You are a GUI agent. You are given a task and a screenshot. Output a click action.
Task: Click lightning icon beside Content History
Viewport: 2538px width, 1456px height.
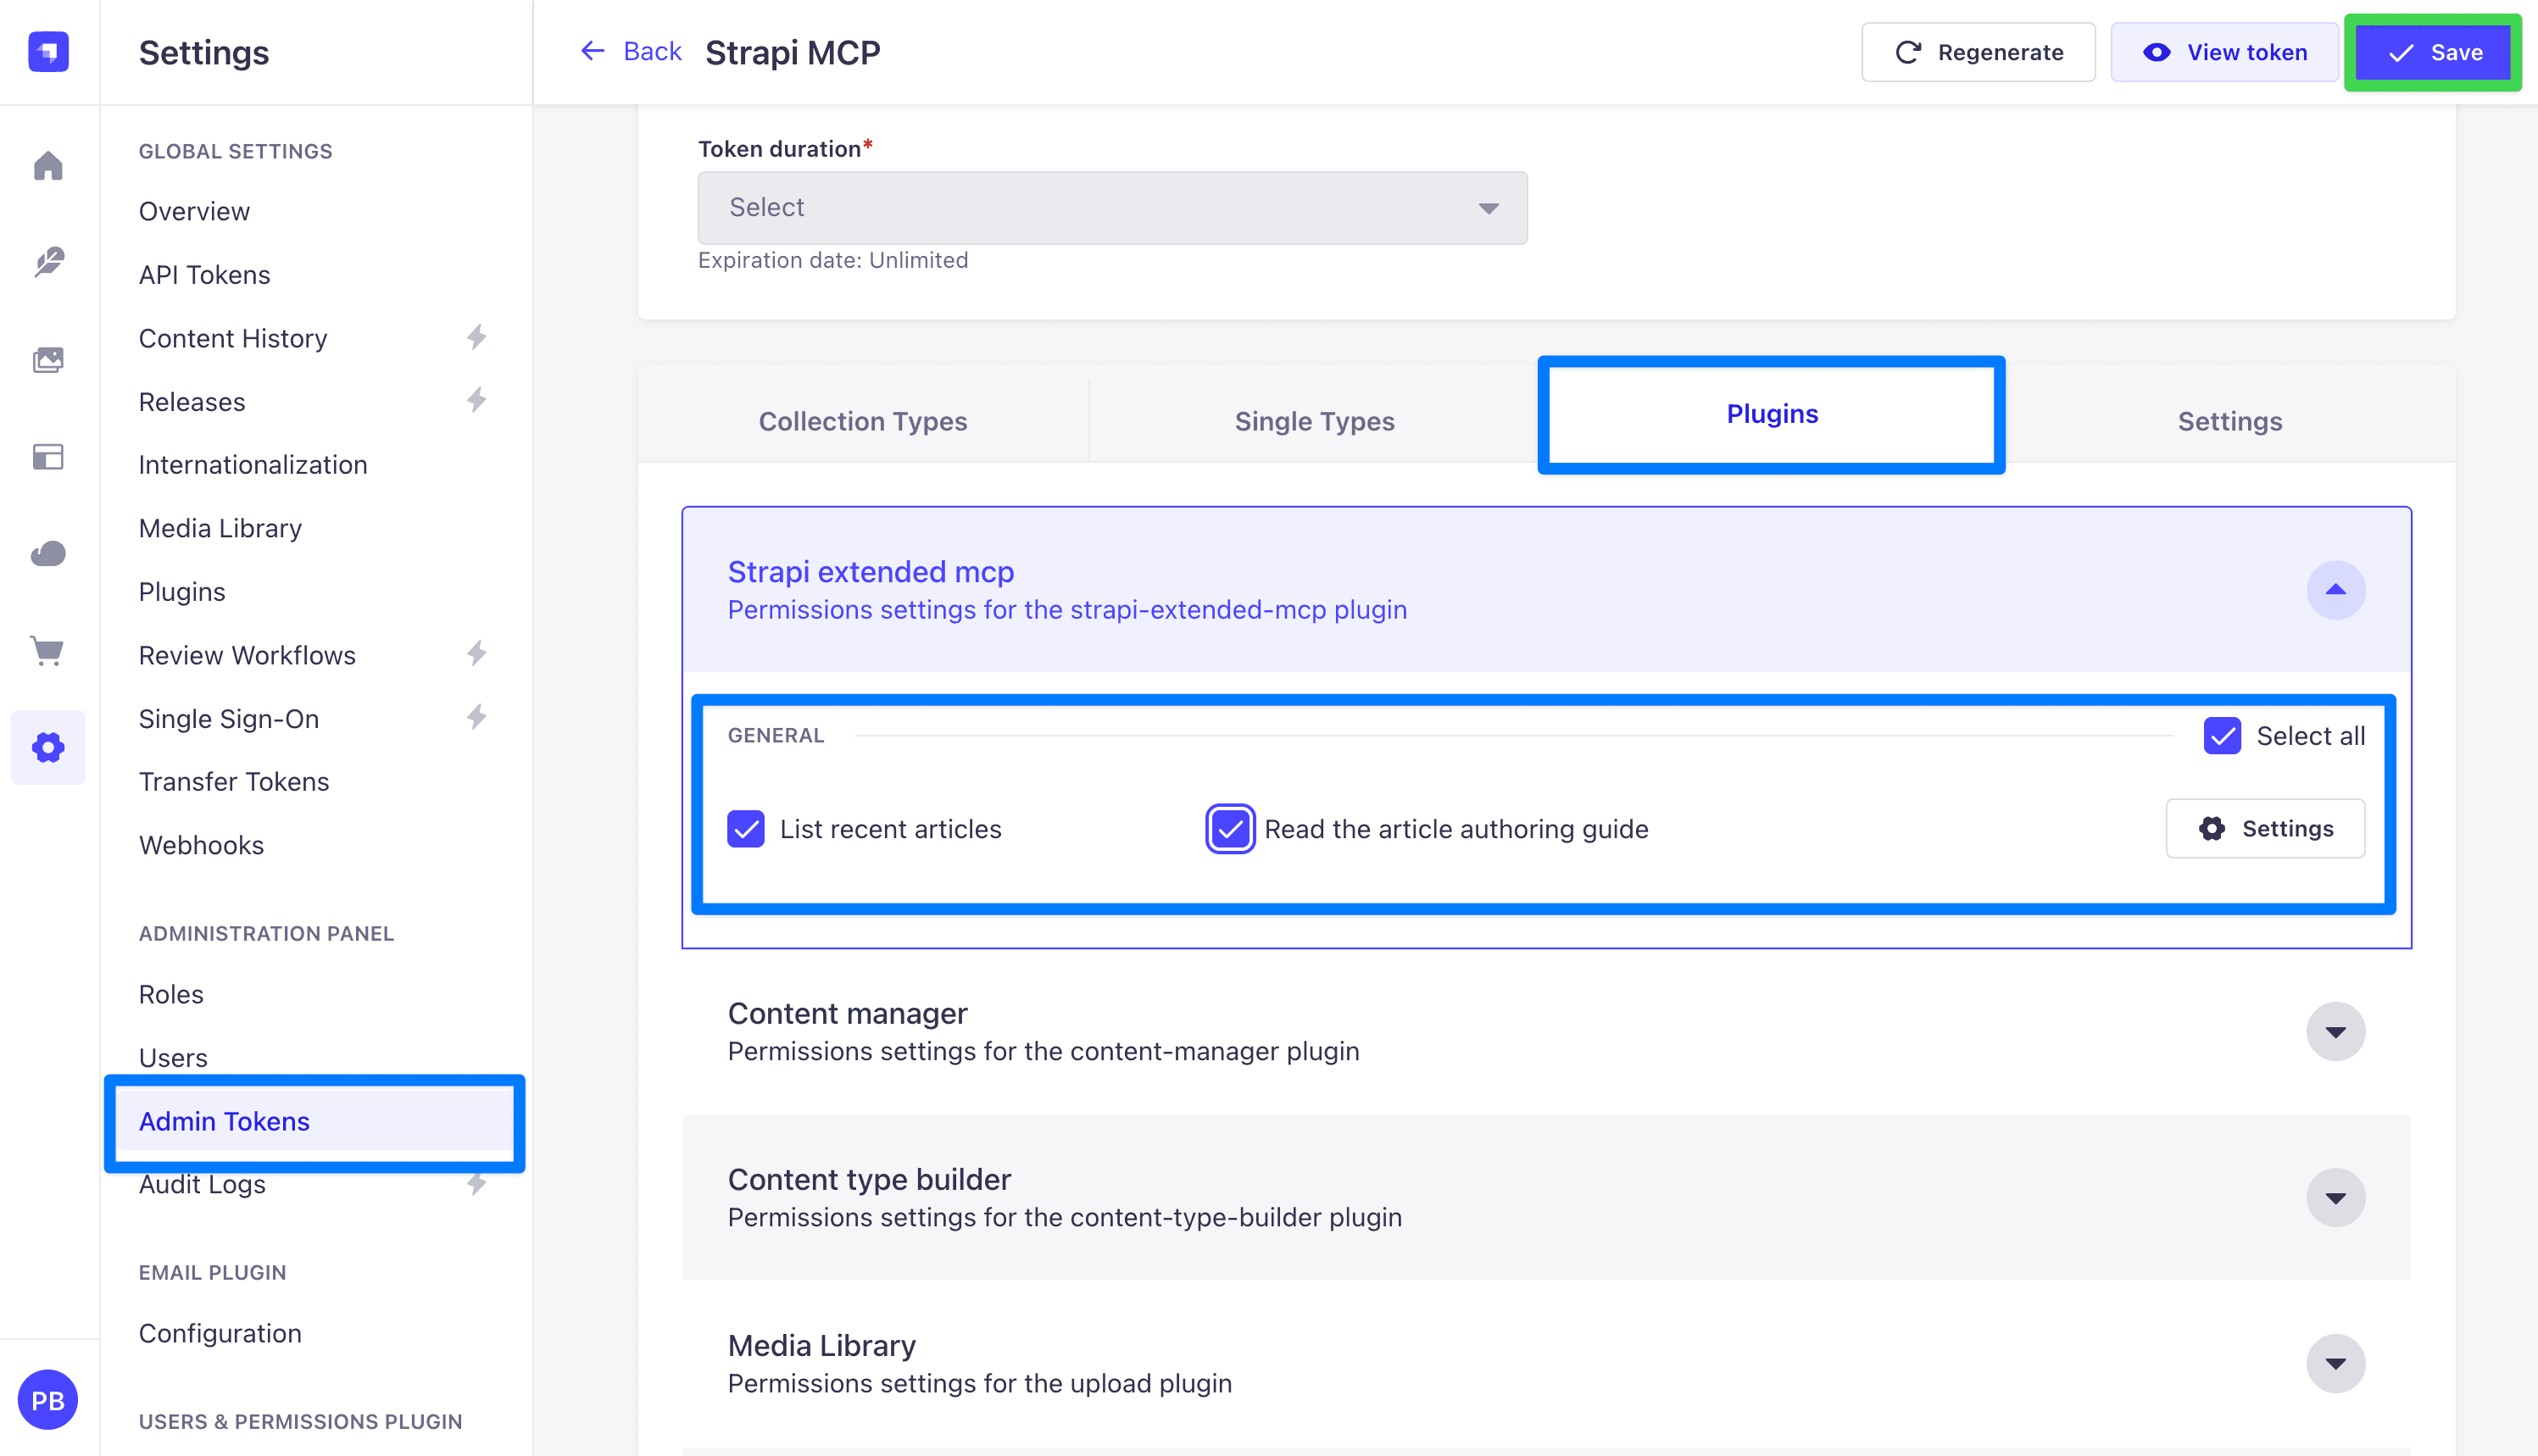(x=477, y=337)
